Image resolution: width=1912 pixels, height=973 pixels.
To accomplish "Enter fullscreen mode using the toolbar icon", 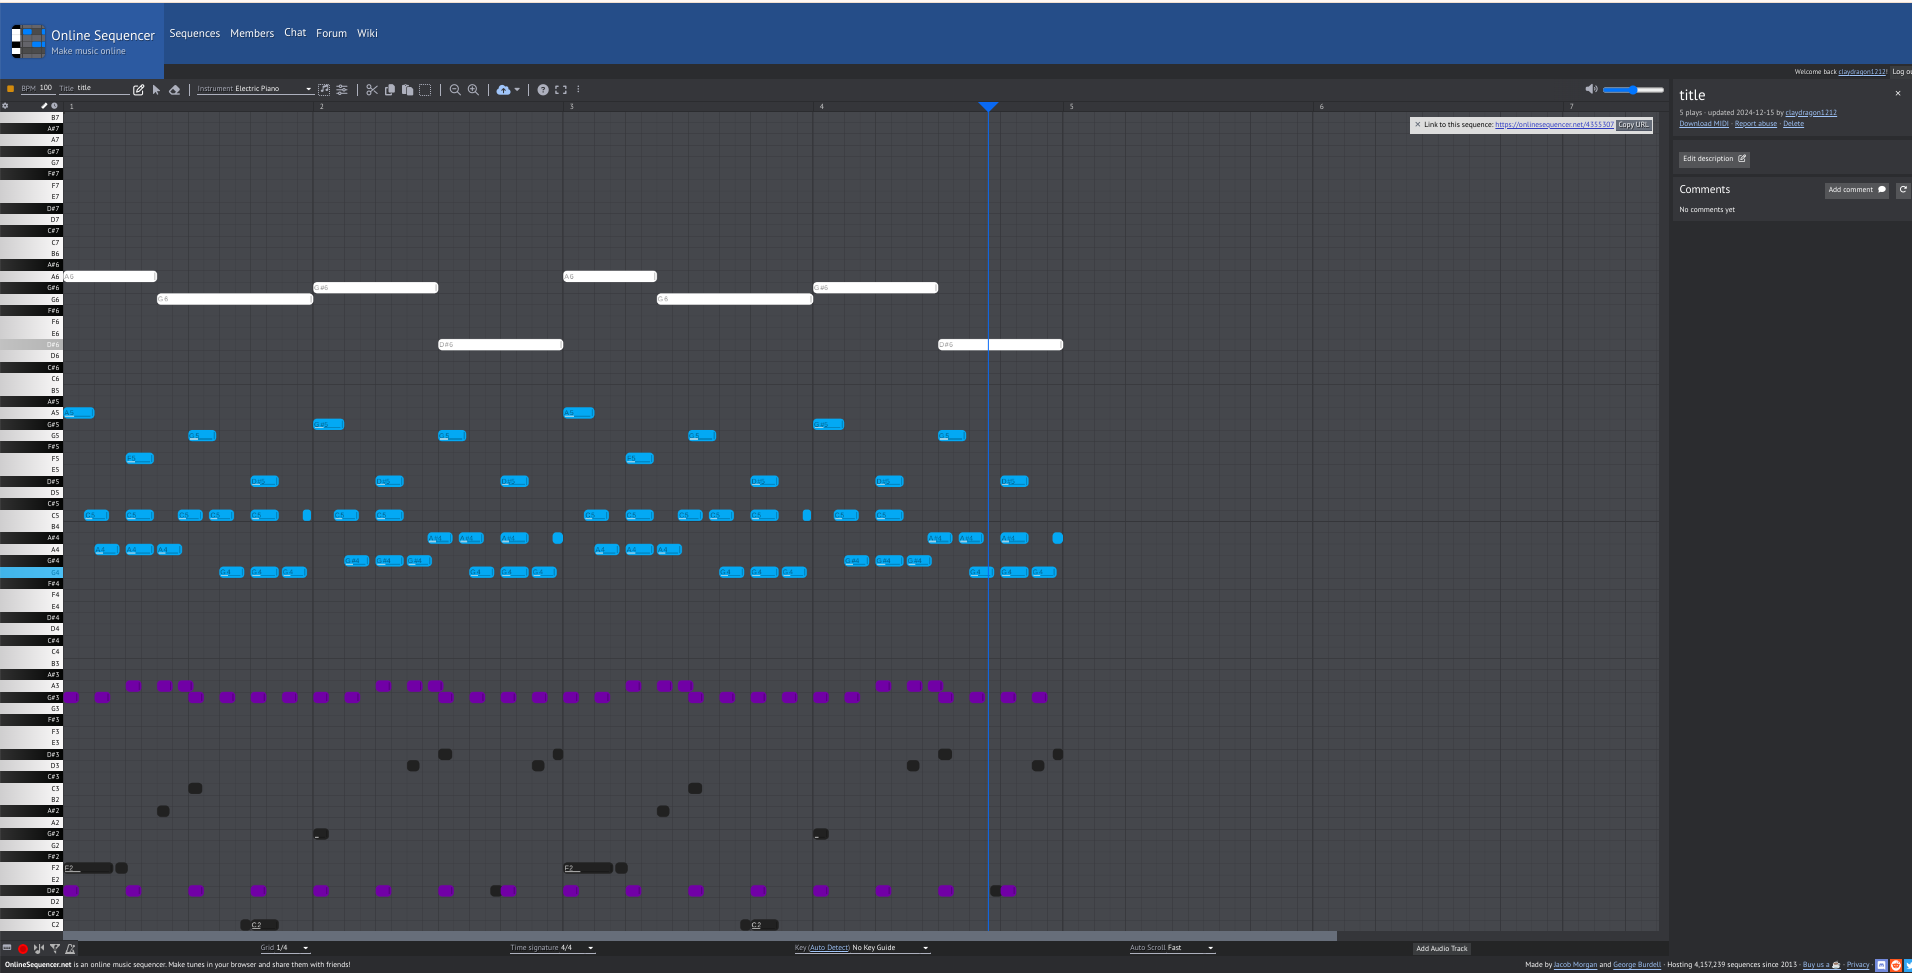I will [561, 90].
